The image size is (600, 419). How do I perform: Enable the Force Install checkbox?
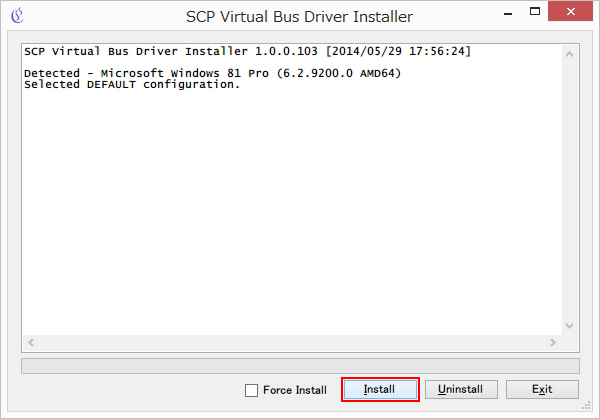[x=251, y=390]
